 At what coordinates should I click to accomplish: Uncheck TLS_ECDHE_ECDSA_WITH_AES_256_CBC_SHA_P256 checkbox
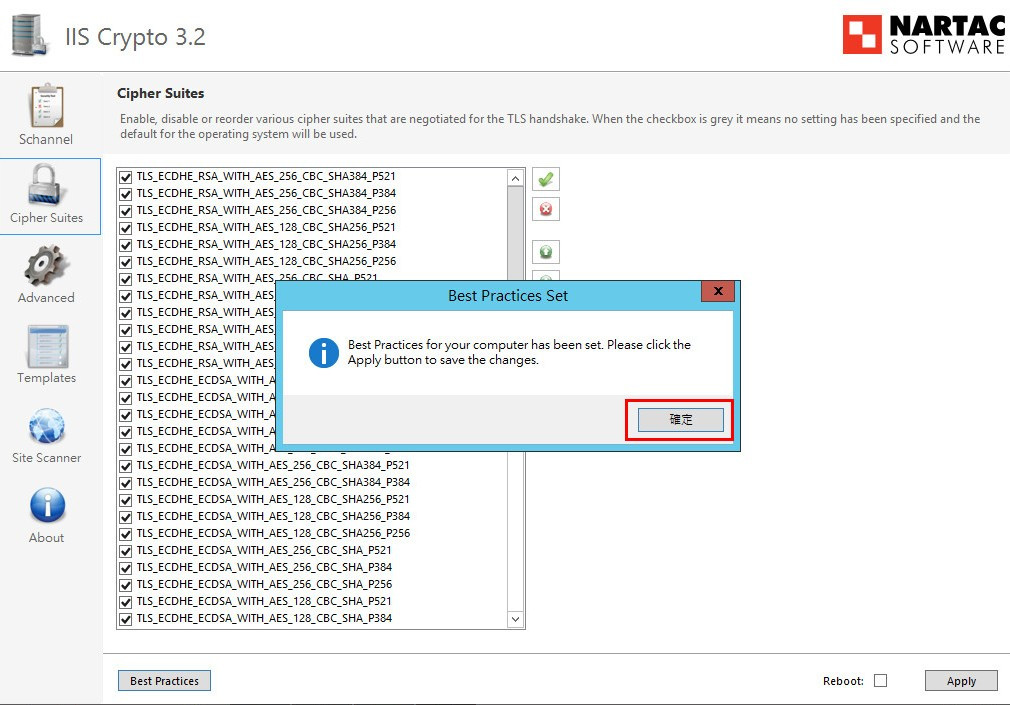coord(126,585)
